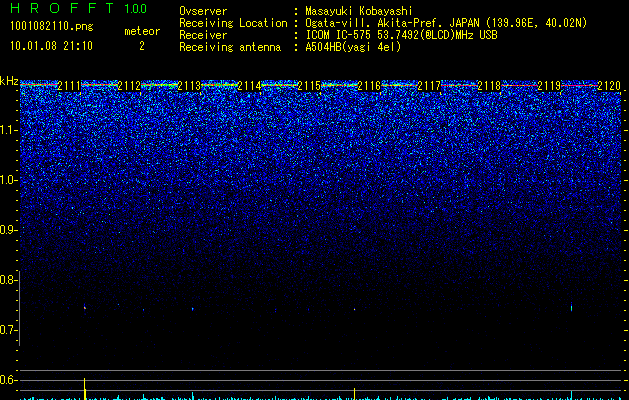Click the tallest yellow power peak near 2111
Screen dimensions: 629x400
pos(85,388)
